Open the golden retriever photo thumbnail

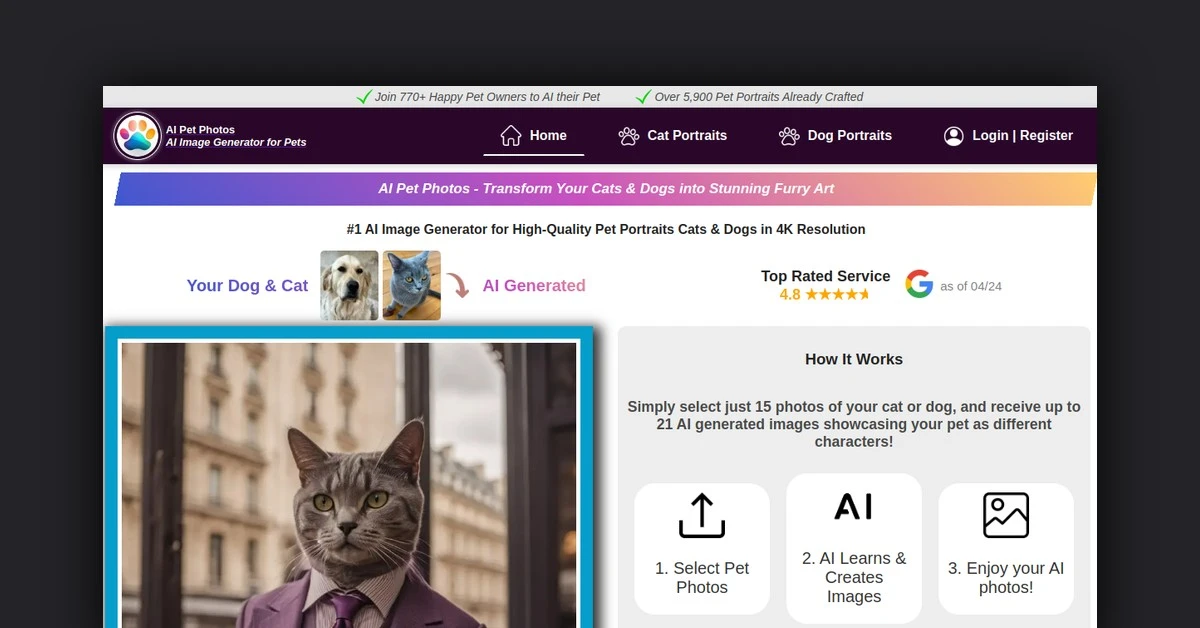pos(349,284)
